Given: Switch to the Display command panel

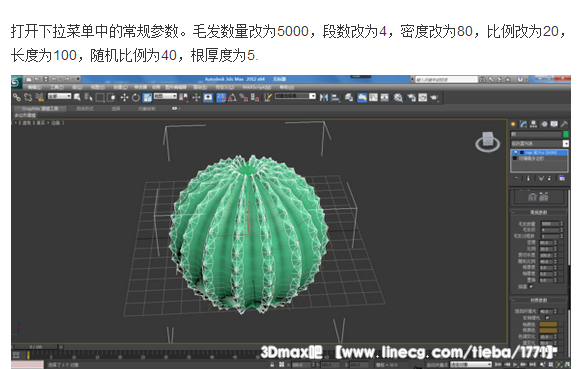Looking at the screenshot, I should [554, 124].
